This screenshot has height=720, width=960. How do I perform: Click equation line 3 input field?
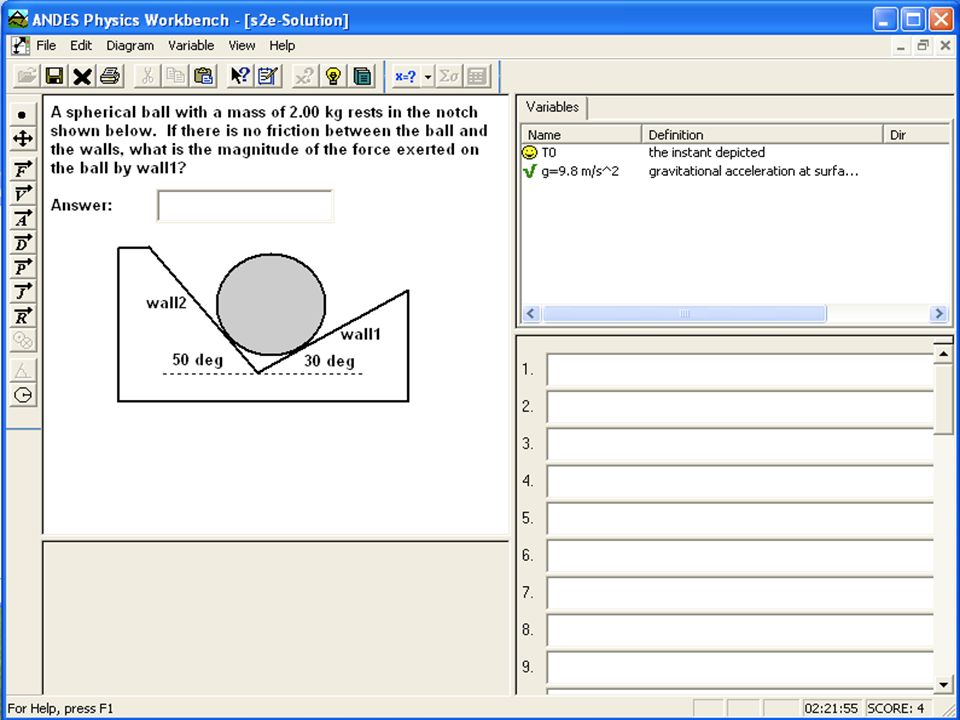coord(740,444)
